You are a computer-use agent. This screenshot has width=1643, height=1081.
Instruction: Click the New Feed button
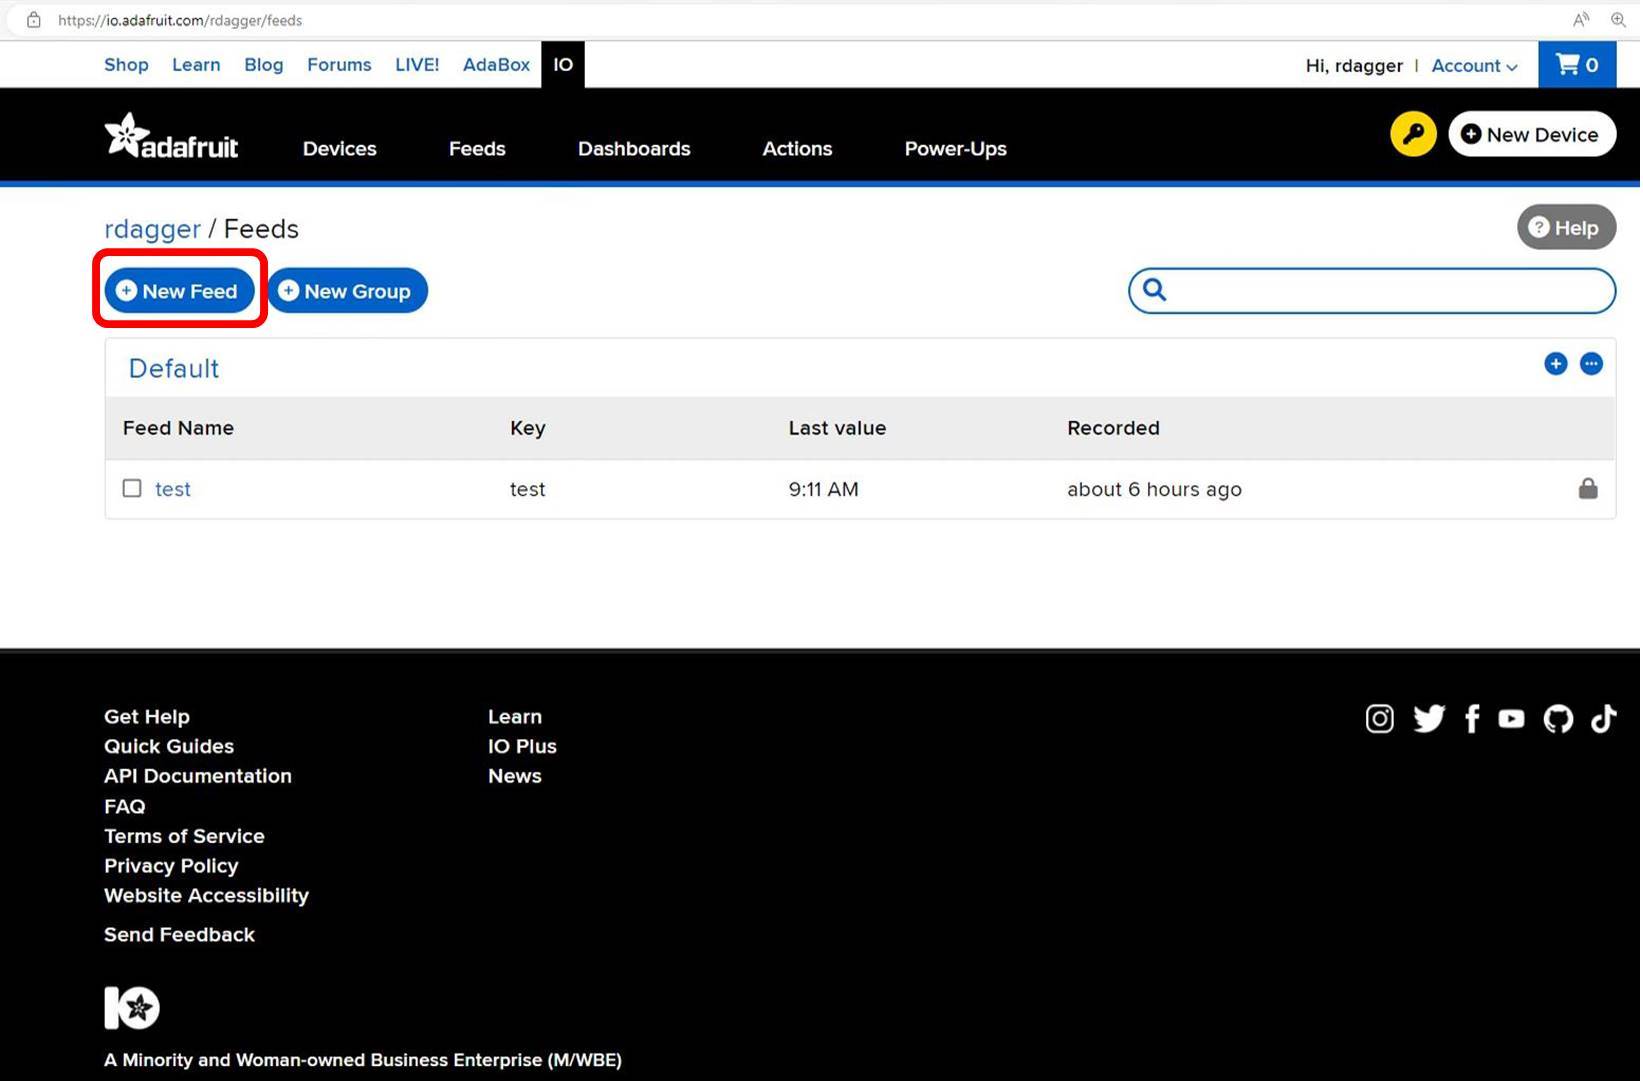pyautogui.click(x=180, y=291)
